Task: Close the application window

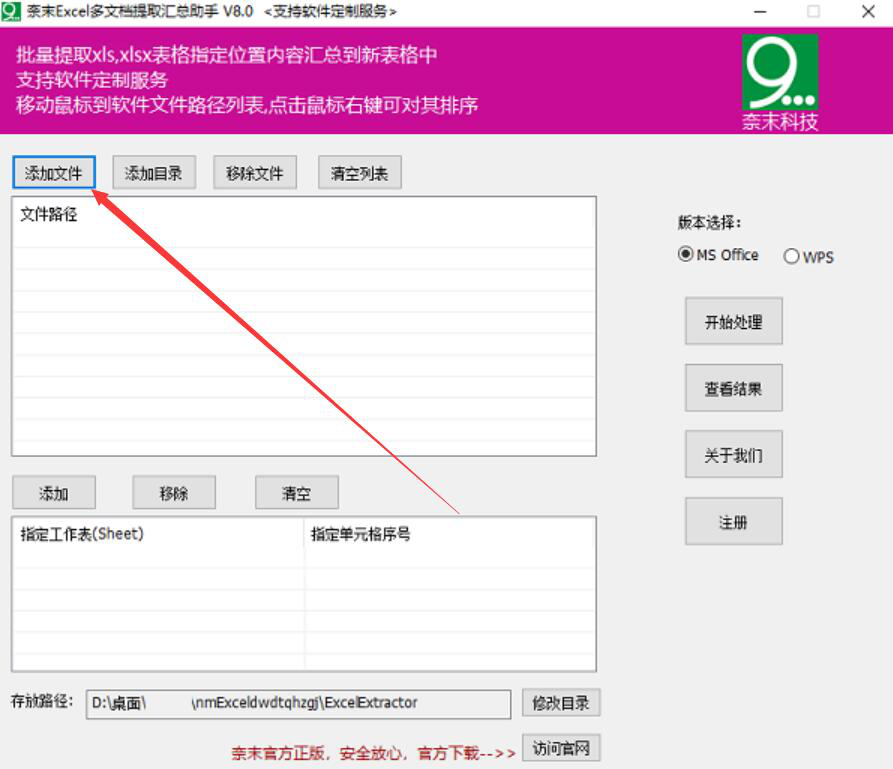Action: 868,11
